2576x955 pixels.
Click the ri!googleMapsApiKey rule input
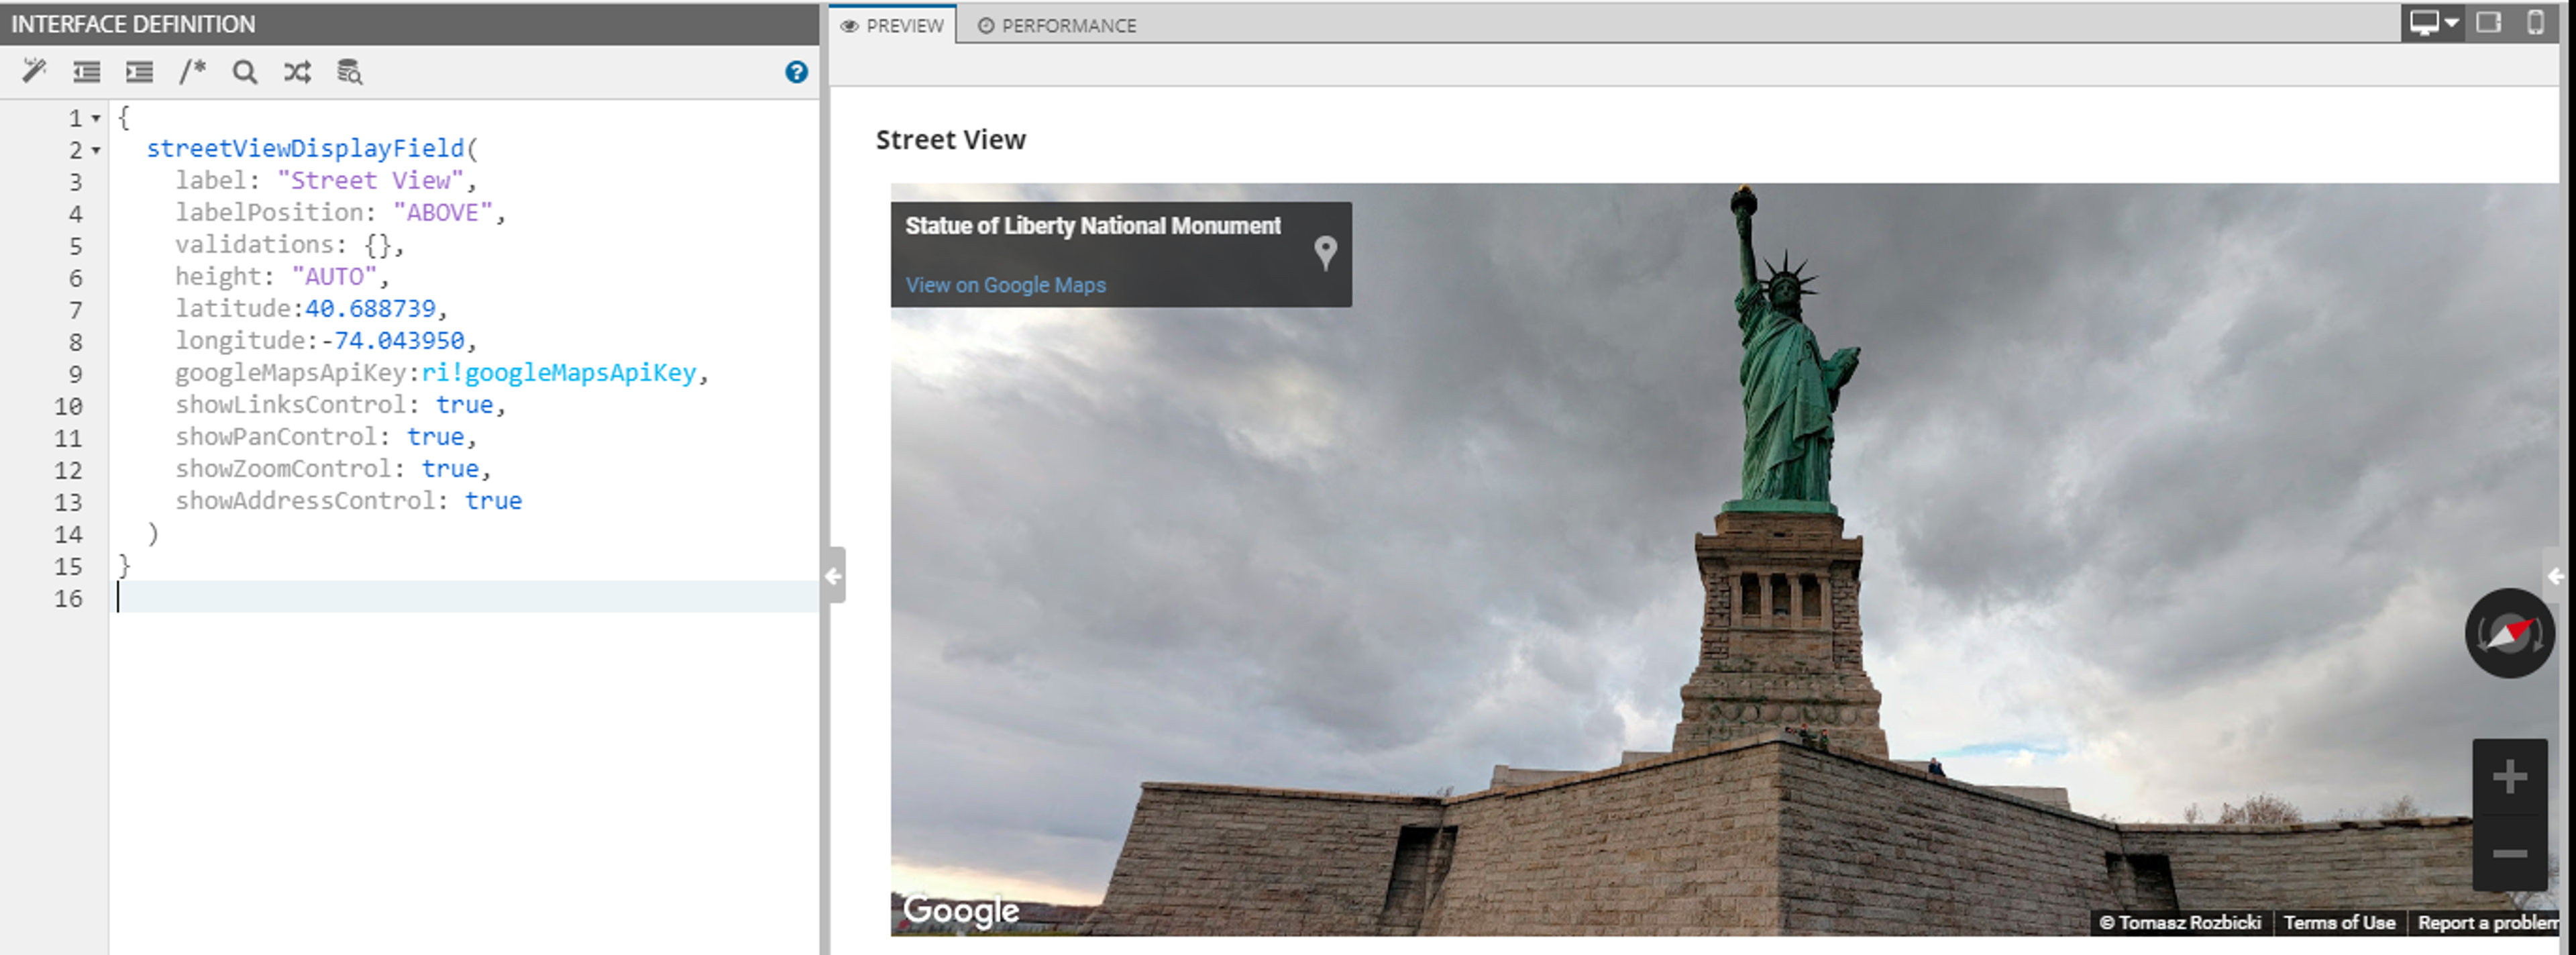click(559, 372)
